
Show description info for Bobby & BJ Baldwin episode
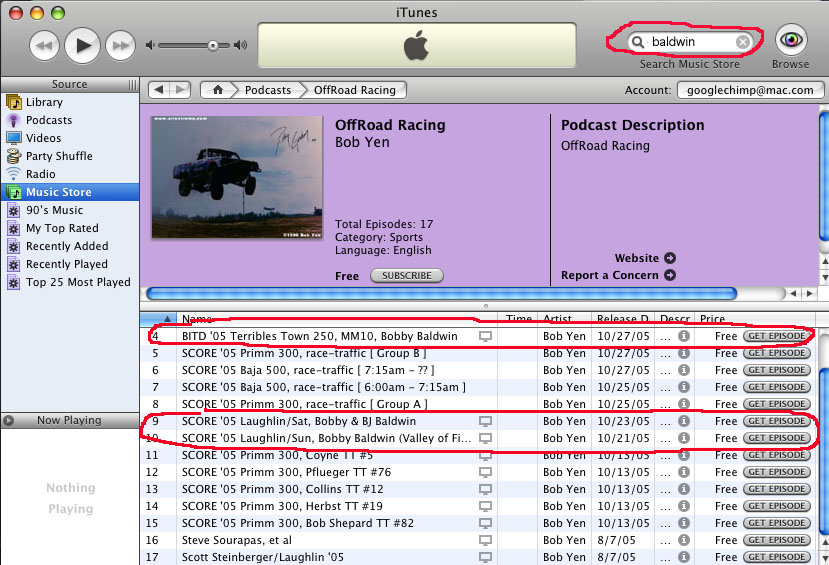(x=684, y=421)
